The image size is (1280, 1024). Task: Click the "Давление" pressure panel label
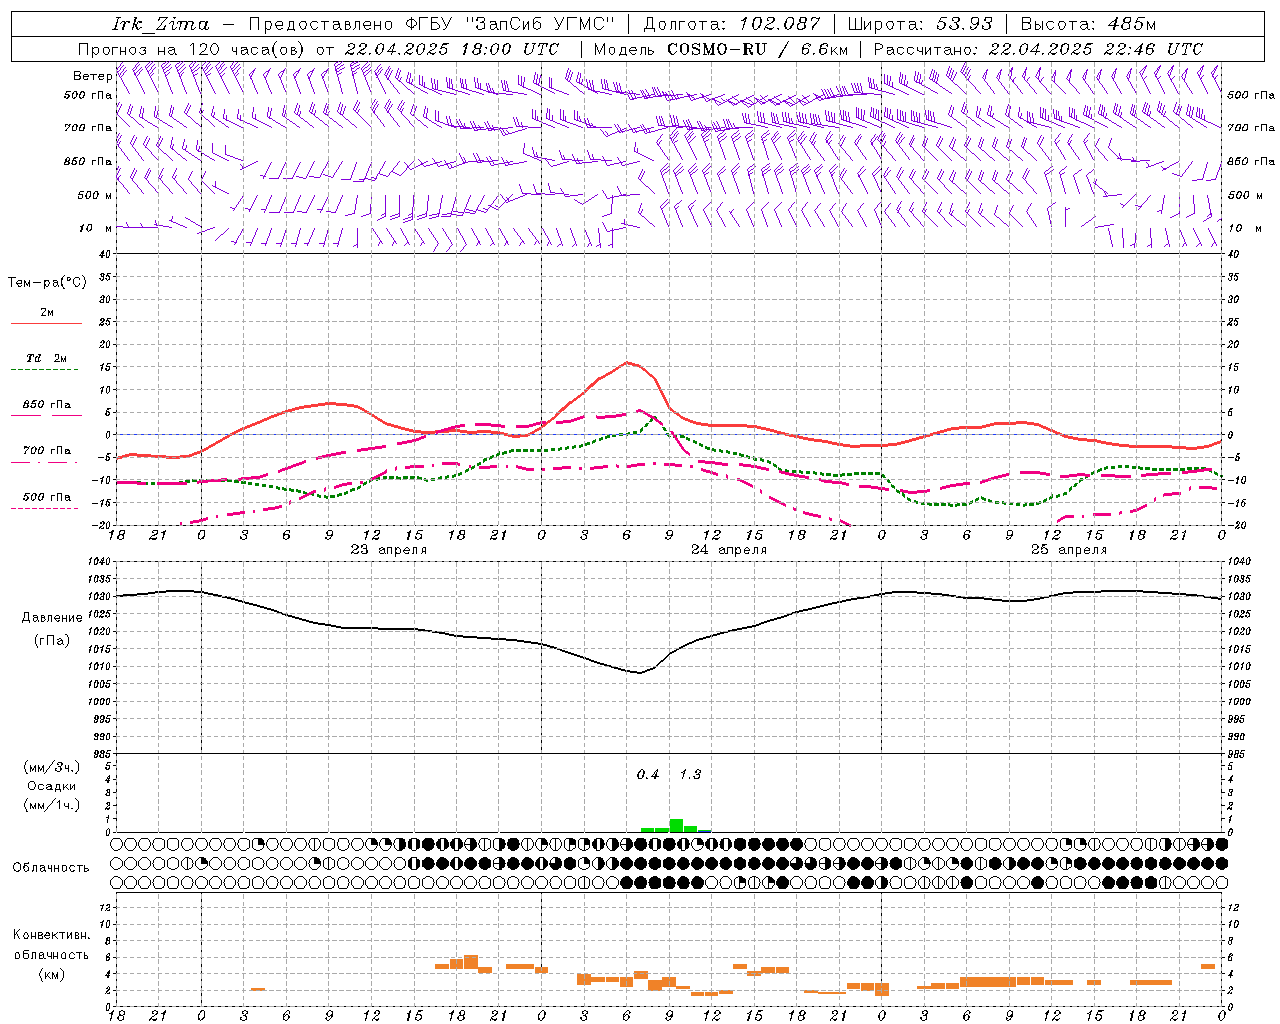click(x=52, y=618)
